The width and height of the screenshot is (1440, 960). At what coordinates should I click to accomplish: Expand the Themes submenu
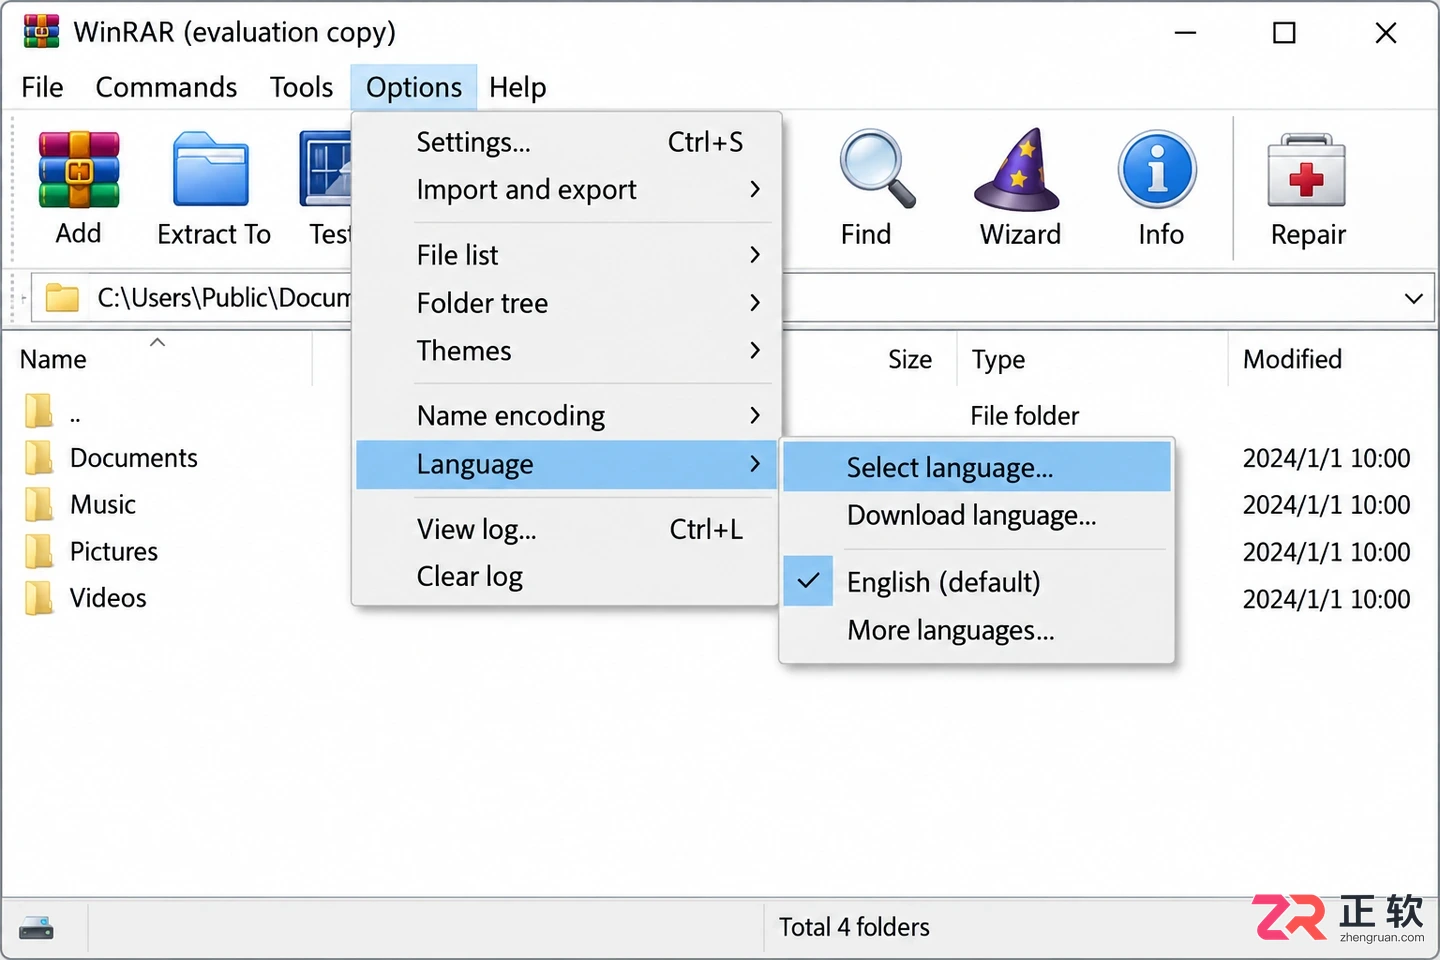coord(566,351)
